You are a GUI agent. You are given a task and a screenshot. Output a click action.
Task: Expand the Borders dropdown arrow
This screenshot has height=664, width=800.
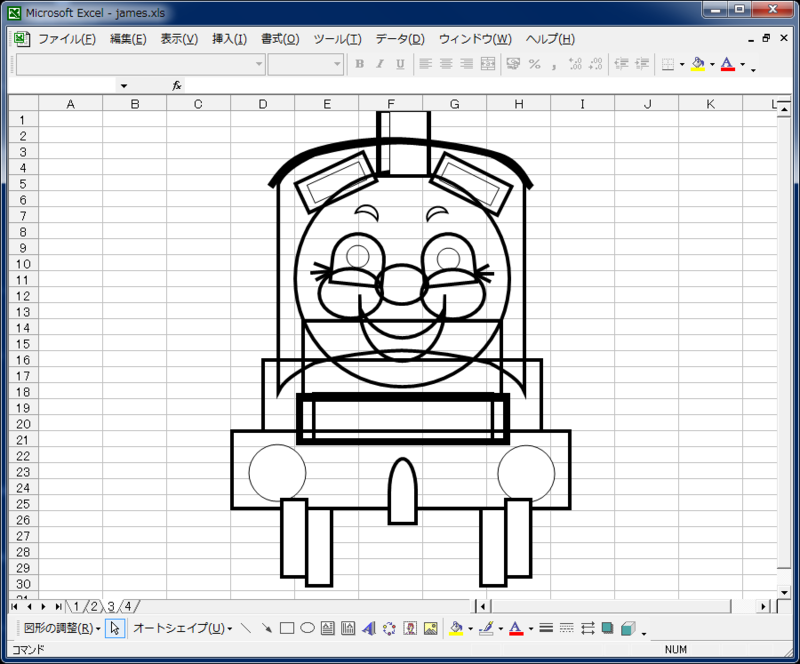[682, 64]
